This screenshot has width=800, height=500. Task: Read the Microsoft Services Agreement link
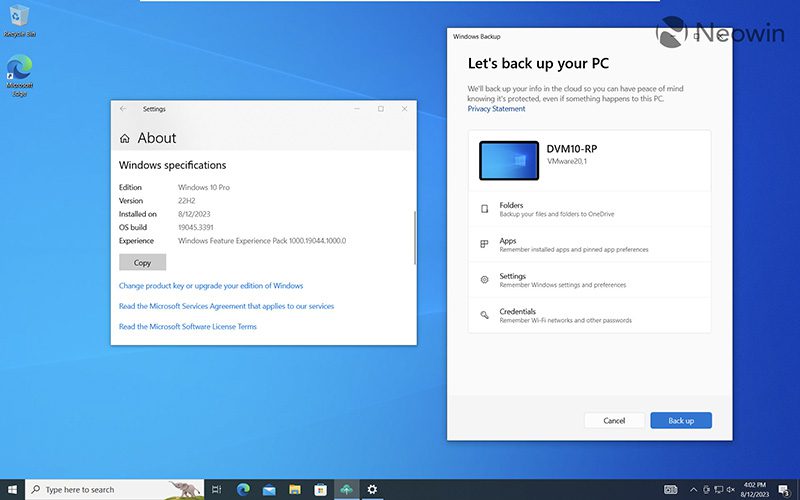(227, 306)
